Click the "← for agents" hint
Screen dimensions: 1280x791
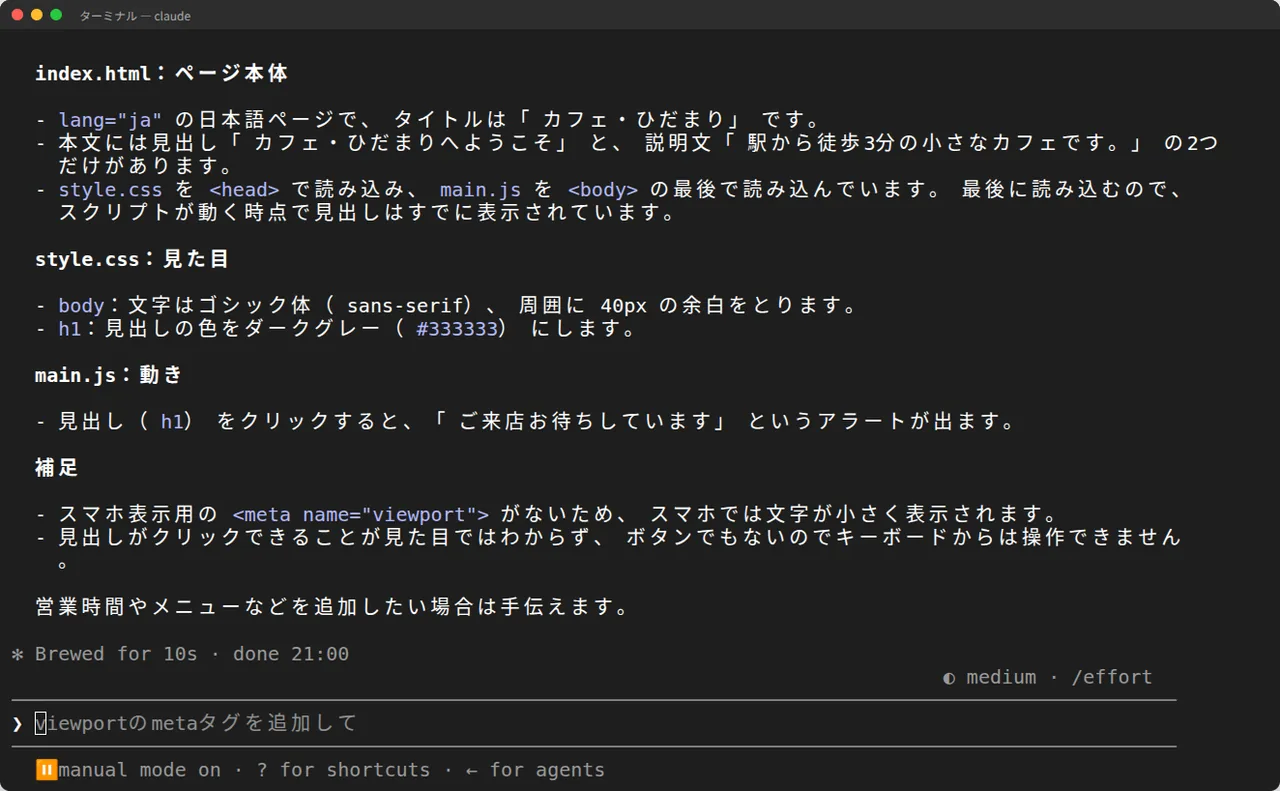(x=535, y=770)
